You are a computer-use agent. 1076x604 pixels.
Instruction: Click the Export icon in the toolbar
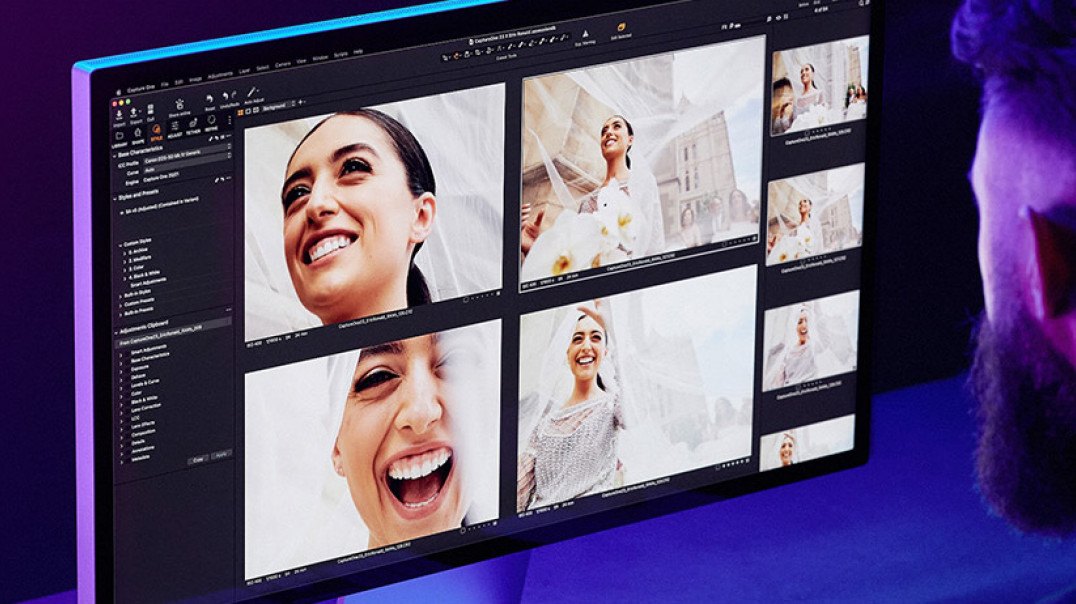pyautogui.click(x=135, y=115)
